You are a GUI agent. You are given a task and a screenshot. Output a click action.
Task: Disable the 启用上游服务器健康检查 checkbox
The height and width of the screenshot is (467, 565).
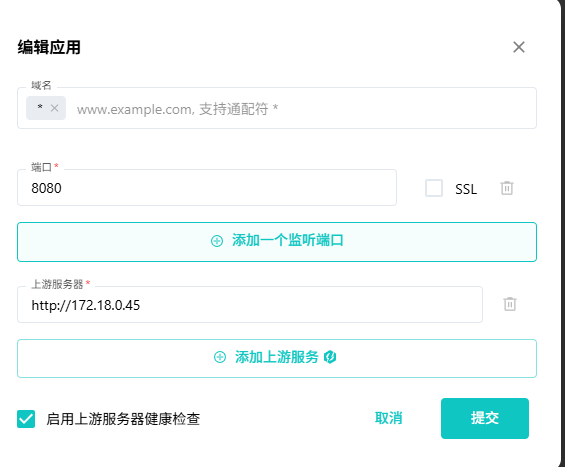click(26, 419)
